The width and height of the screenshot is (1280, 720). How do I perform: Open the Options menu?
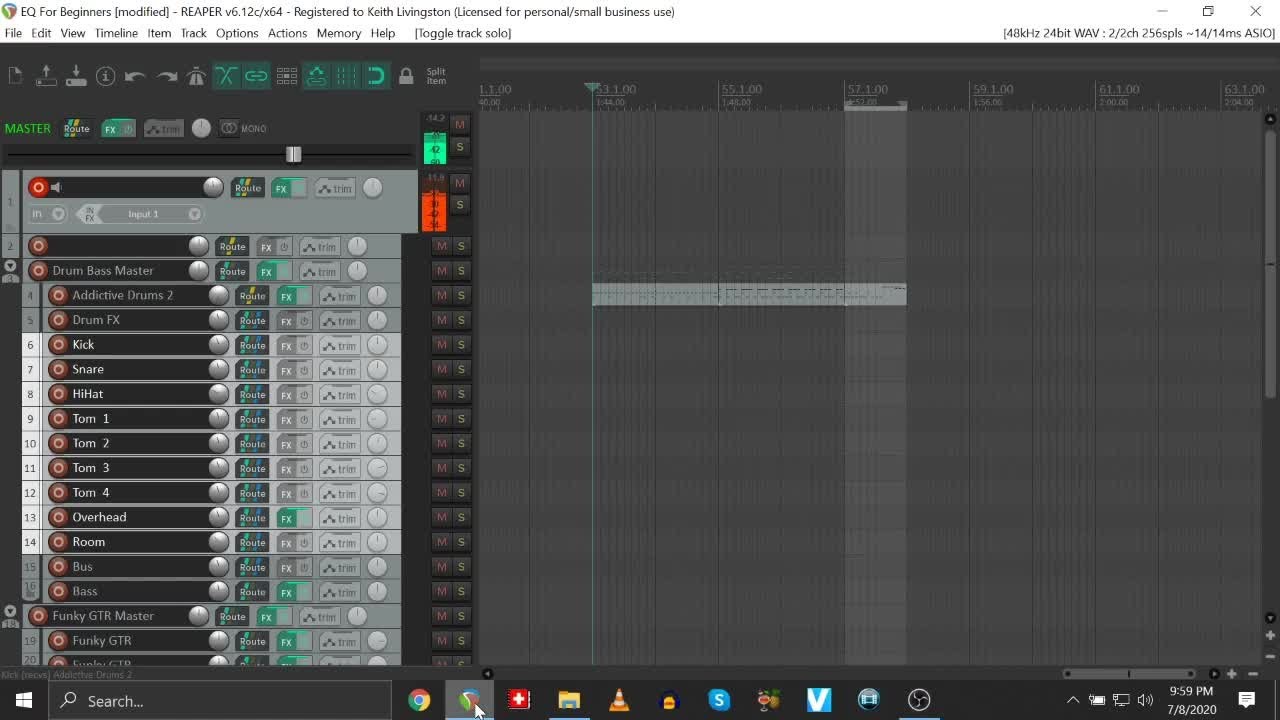coord(237,33)
